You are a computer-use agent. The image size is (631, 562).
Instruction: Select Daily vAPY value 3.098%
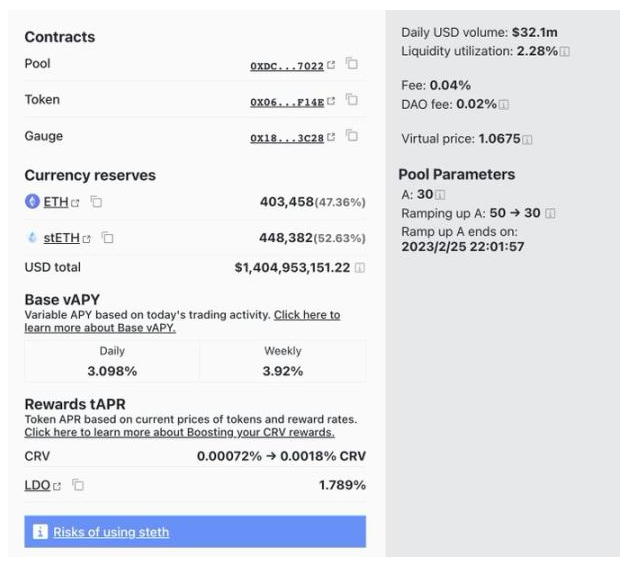[112, 371]
